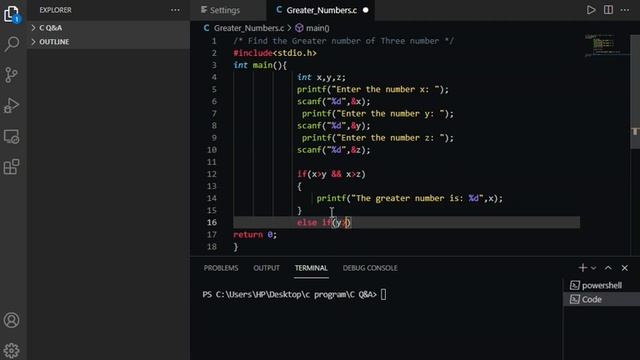Open editor more actions ellipsis

coord(625,10)
